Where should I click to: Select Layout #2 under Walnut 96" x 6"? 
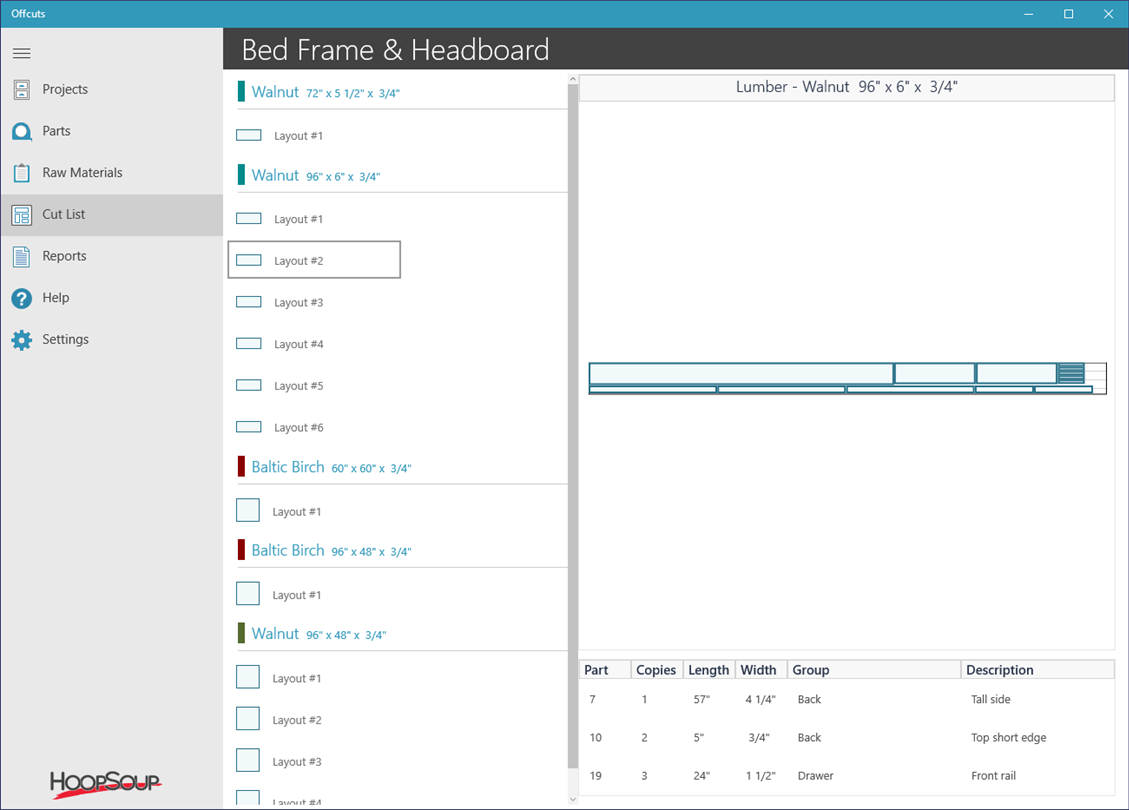314,260
